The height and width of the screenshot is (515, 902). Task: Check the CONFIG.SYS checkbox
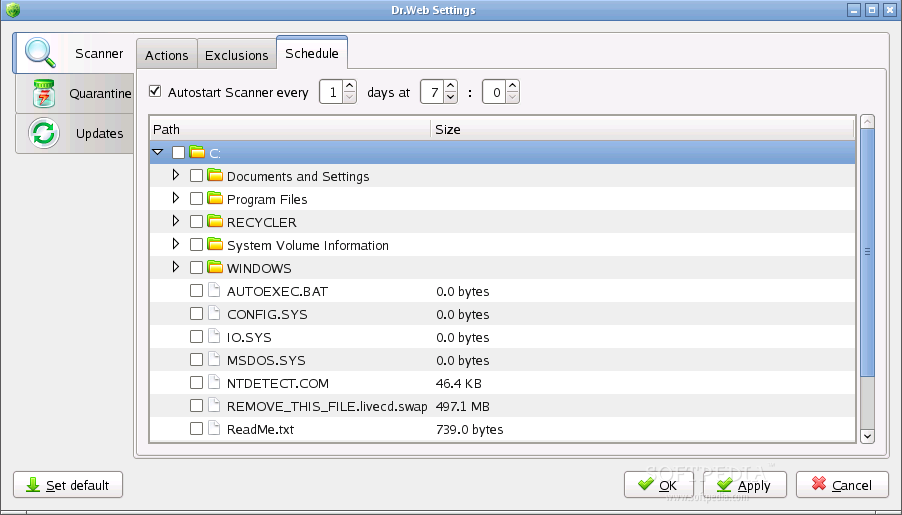[196, 314]
